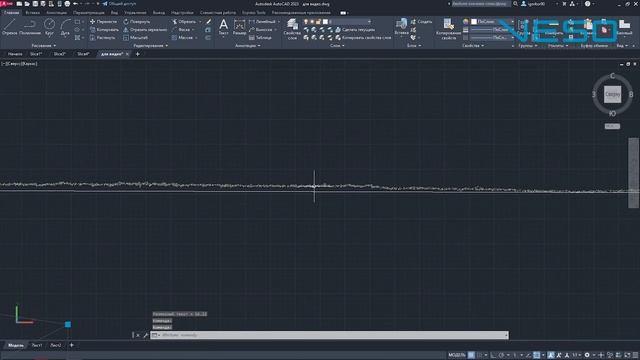This screenshot has height=360, width=640.
Task: Expand the Свойства panel
Action: click(x=473, y=46)
